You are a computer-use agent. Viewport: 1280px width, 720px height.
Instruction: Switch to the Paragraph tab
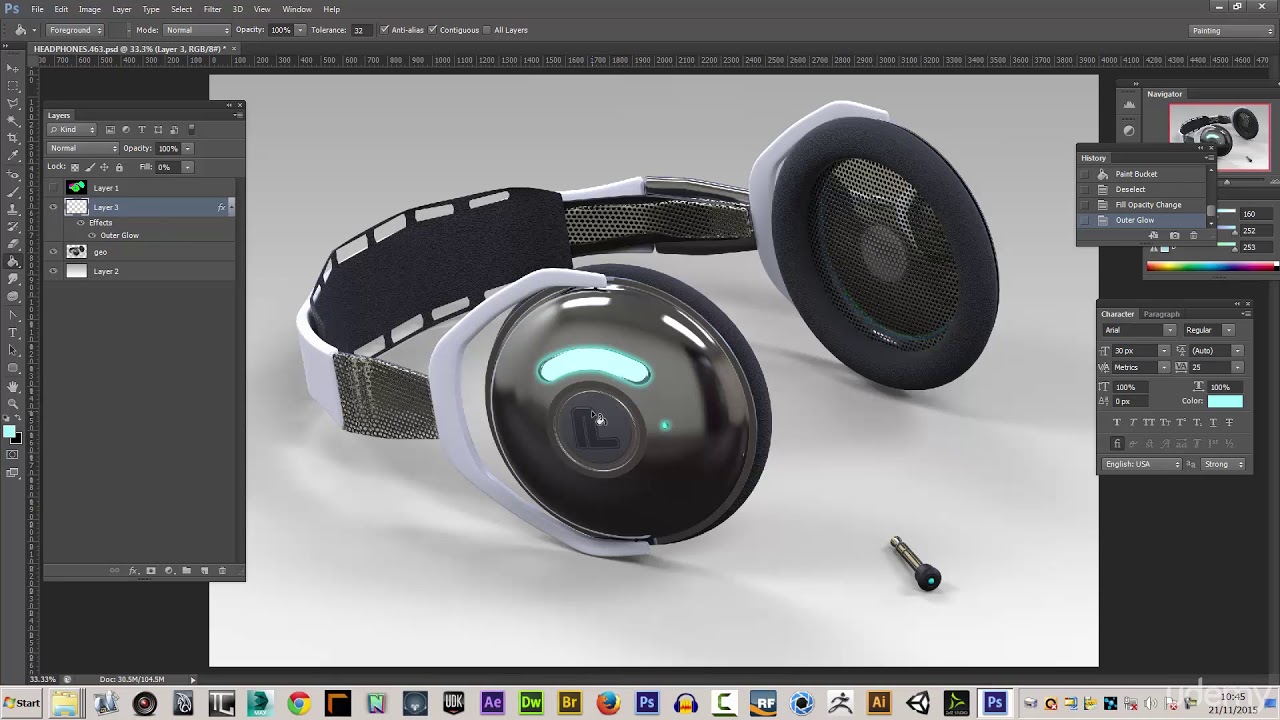[x=1161, y=314]
